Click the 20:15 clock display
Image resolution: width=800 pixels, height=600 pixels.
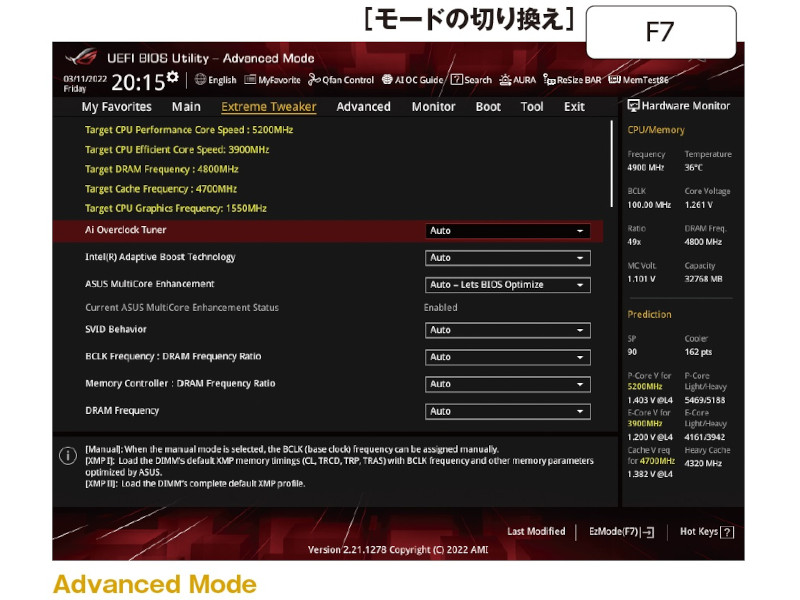(x=138, y=82)
